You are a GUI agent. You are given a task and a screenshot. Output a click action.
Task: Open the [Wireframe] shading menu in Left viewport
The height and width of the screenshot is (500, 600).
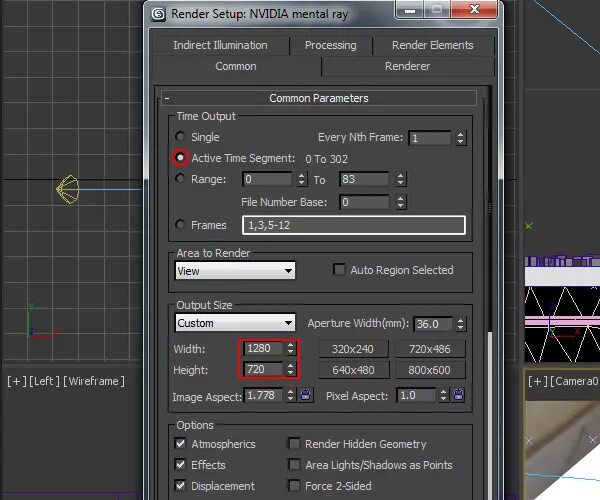94,381
